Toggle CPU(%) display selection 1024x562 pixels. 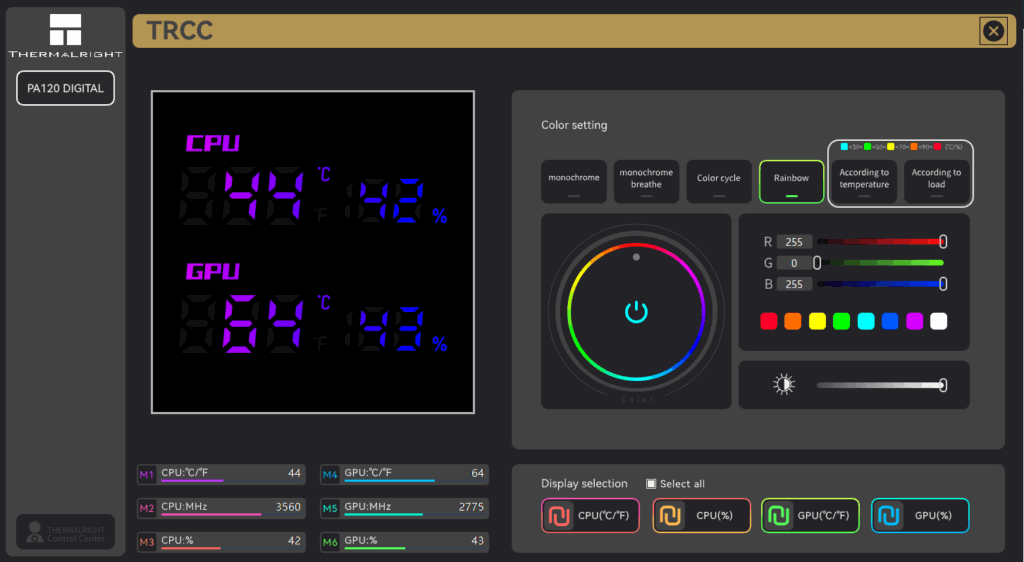701,515
